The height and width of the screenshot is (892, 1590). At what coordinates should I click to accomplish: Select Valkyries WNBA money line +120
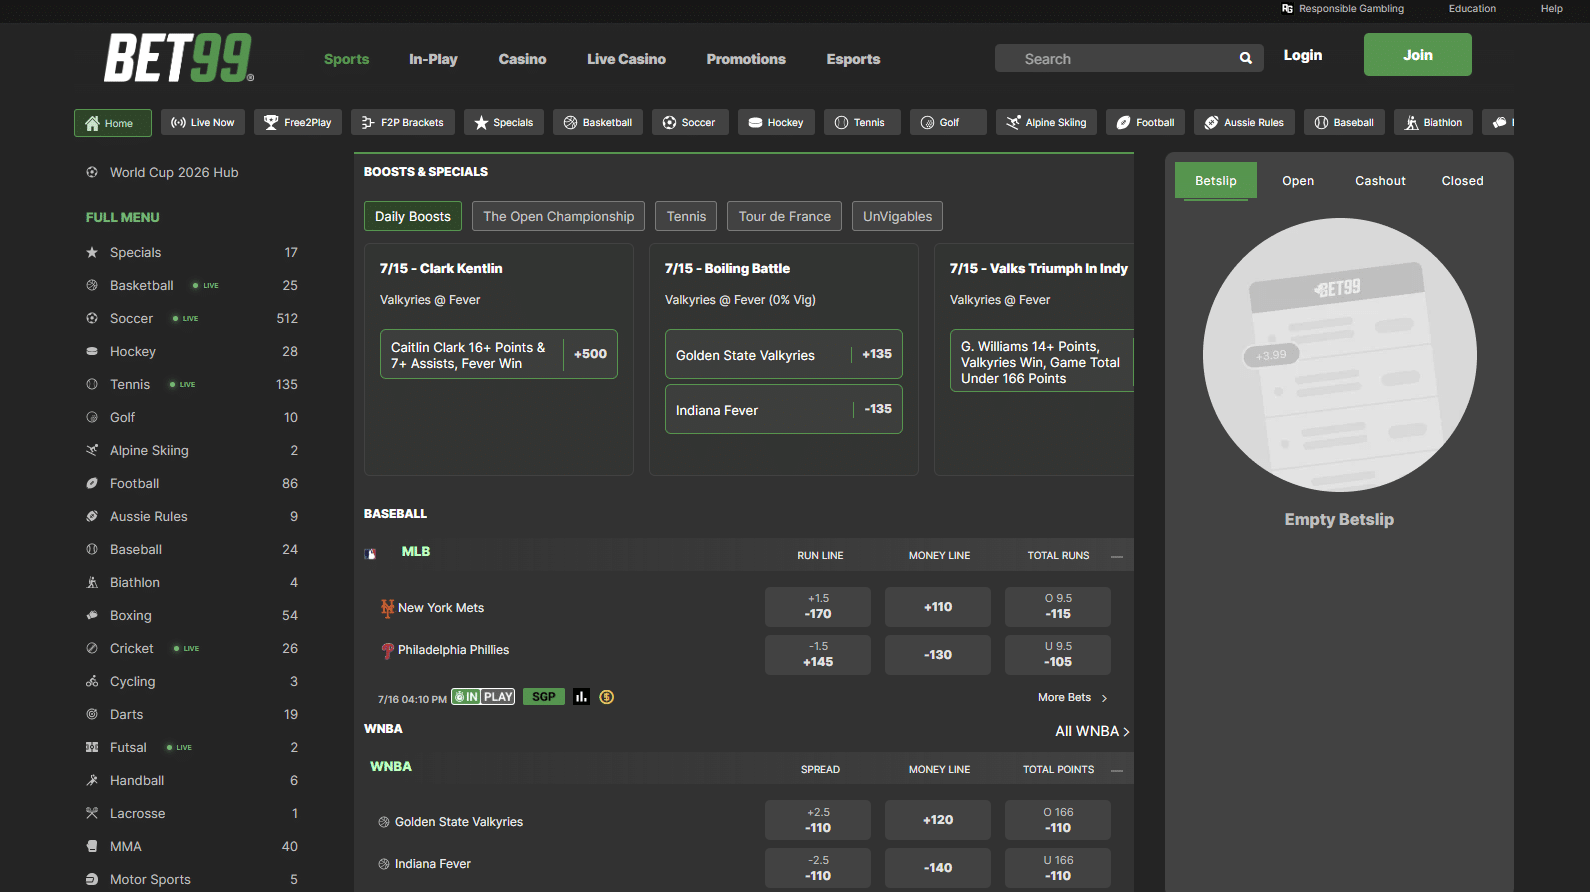click(x=938, y=820)
